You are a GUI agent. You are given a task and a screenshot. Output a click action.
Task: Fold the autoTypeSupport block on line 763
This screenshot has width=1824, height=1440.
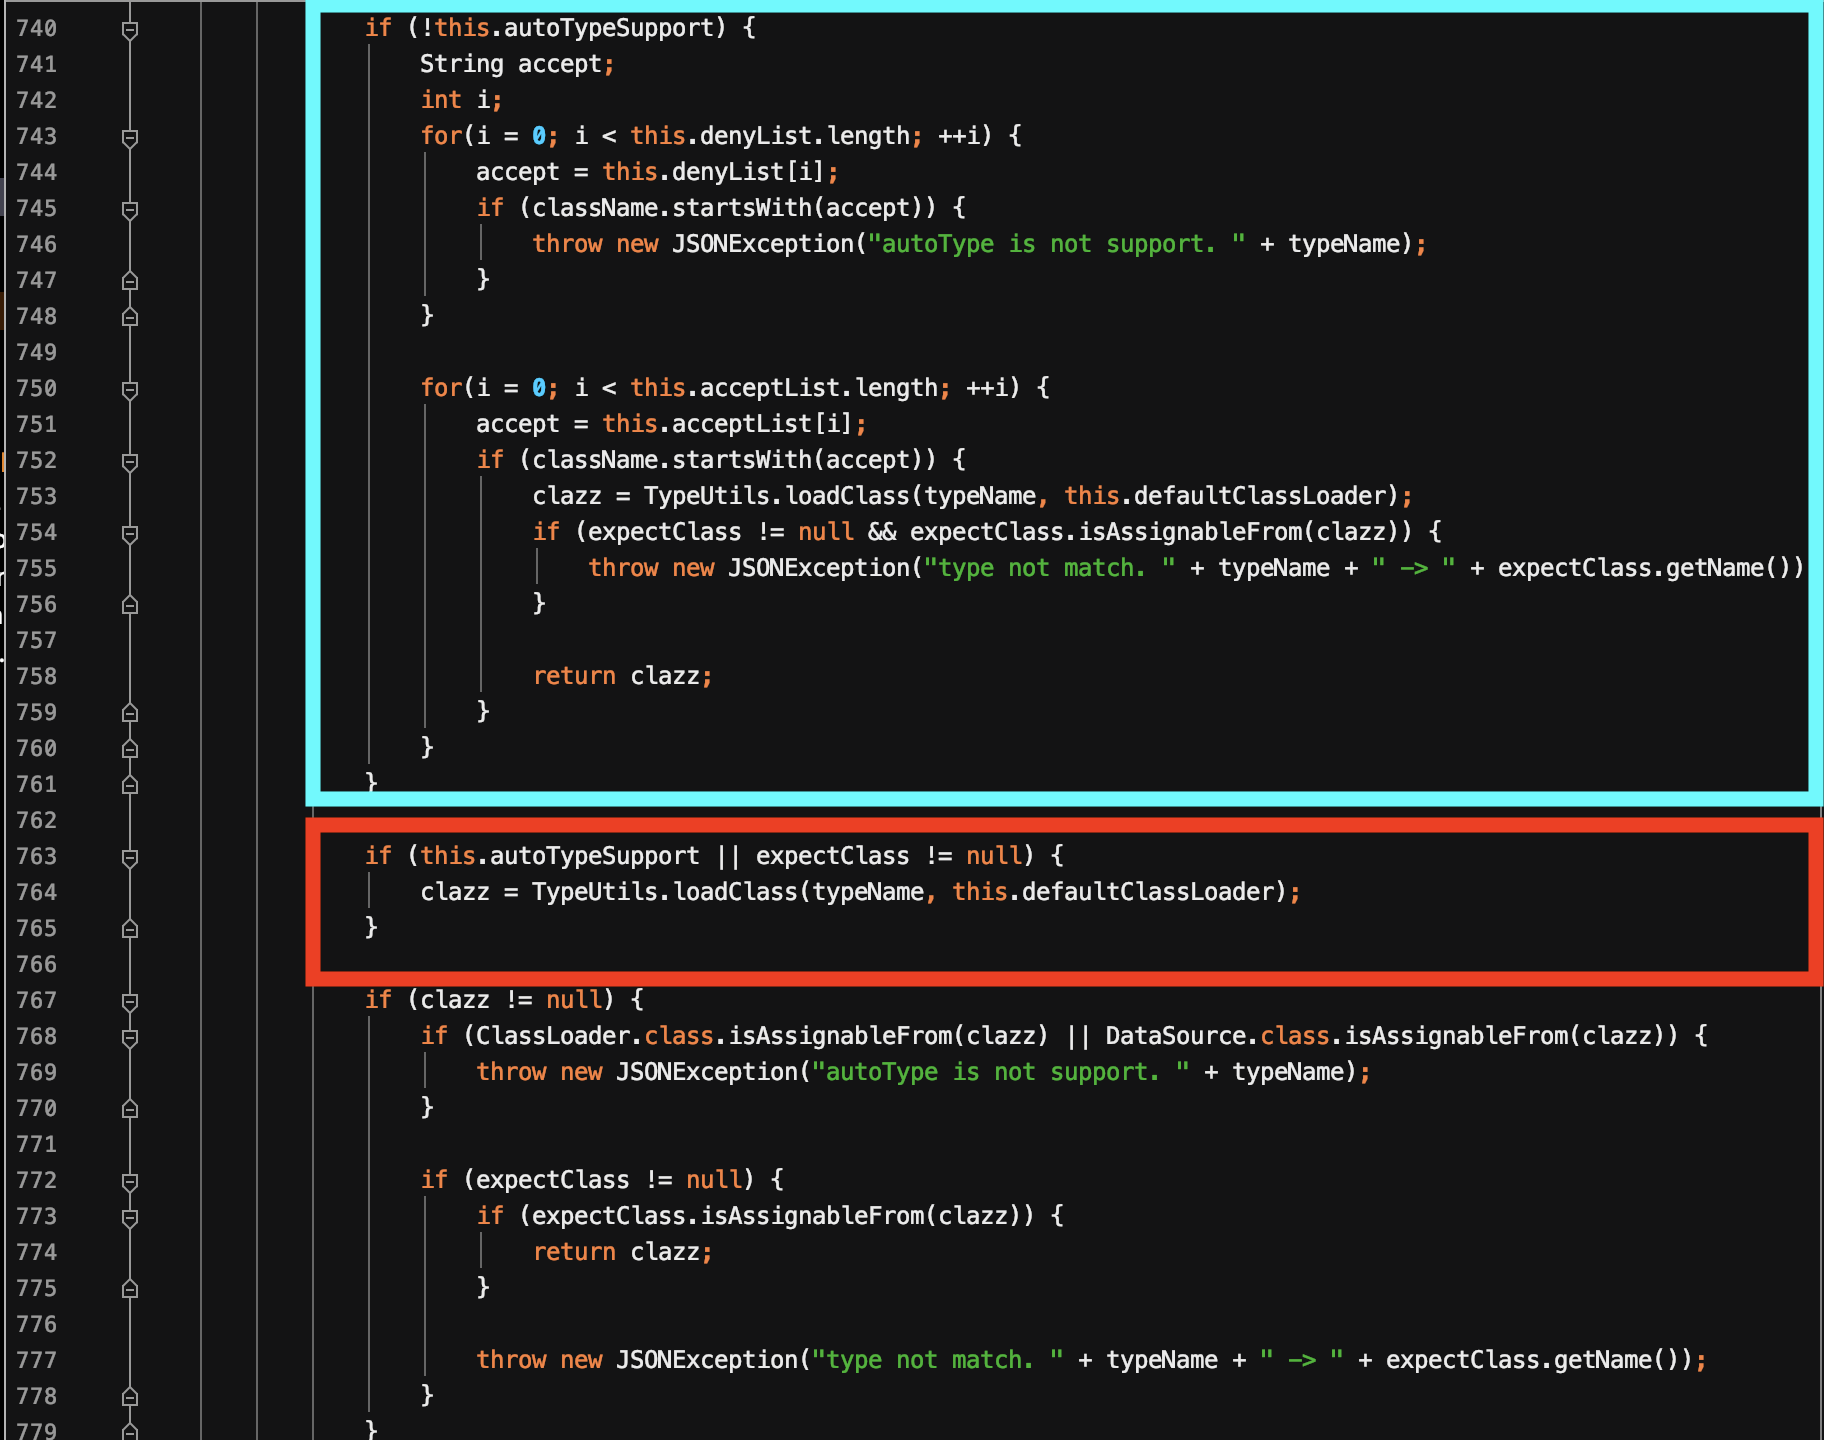click(129, 857)
